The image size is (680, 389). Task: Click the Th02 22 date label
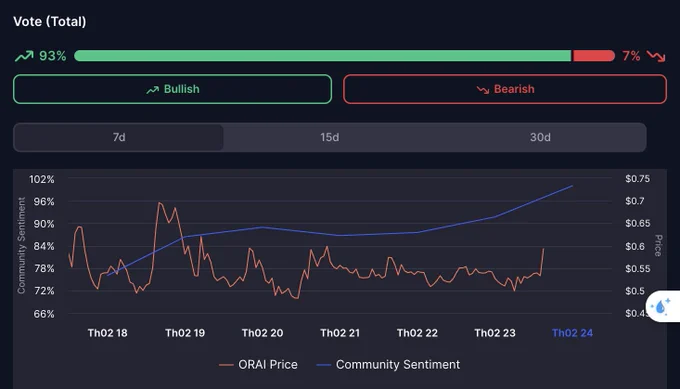(417, 333)
